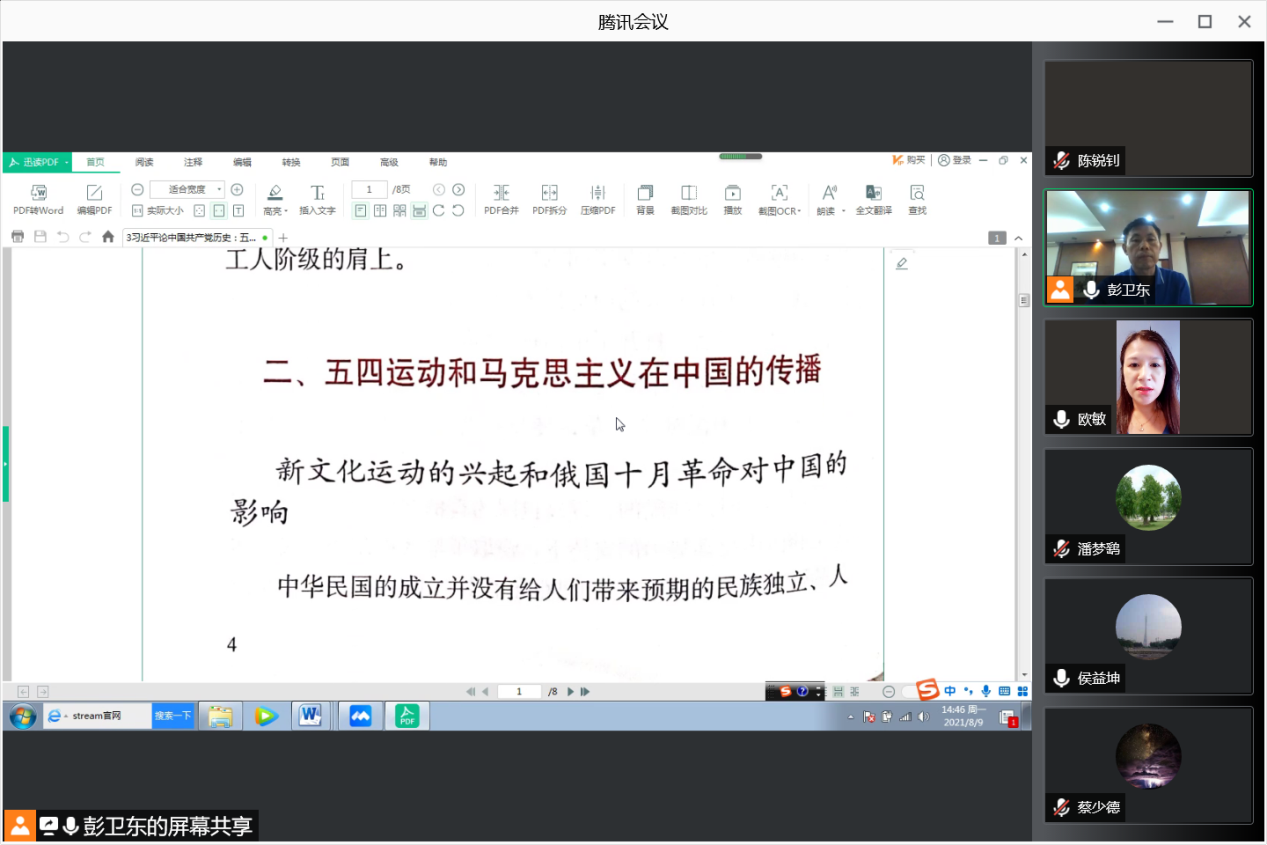Click the PDF合并 merge icon
This screenshot has height=845, width=1267.
pos(501,193)
